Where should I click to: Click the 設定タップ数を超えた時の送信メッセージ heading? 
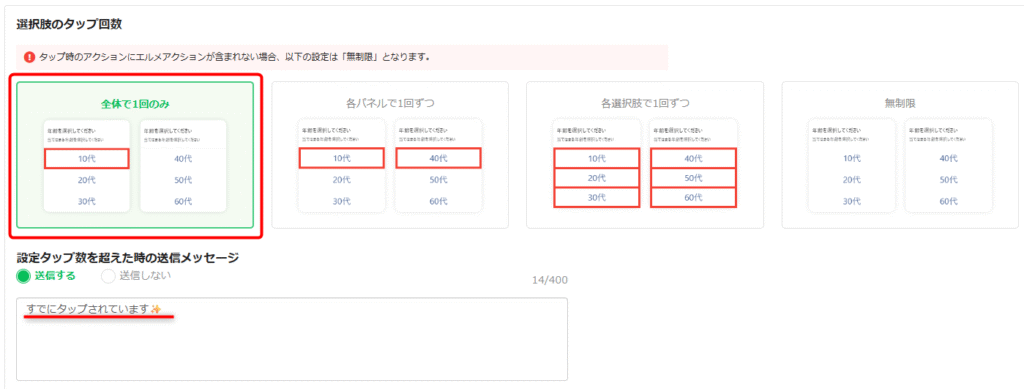click(127, 257)
